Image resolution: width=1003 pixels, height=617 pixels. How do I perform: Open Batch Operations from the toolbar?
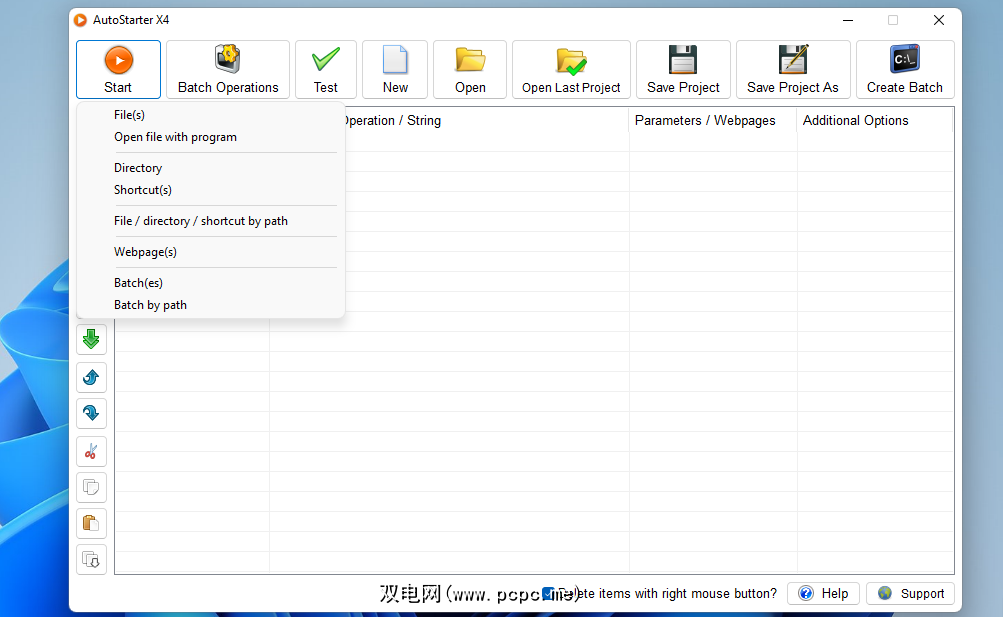coord(228,70)
